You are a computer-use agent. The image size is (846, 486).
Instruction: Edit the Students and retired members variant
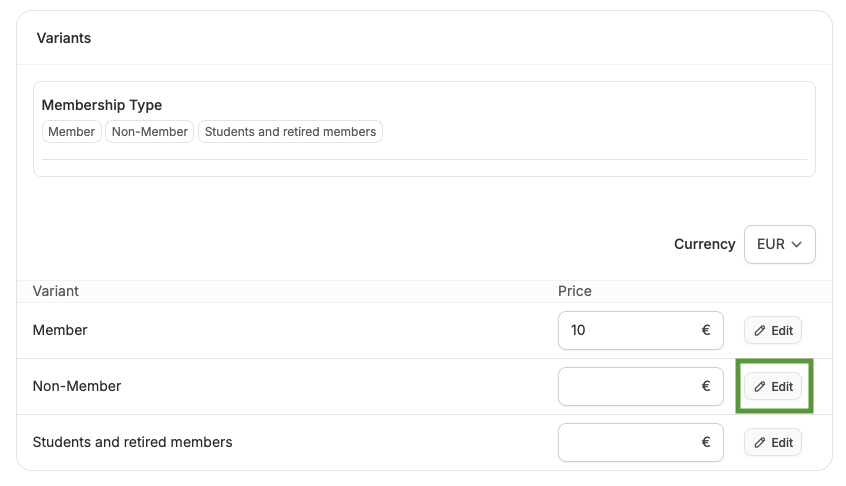point(773,443)
